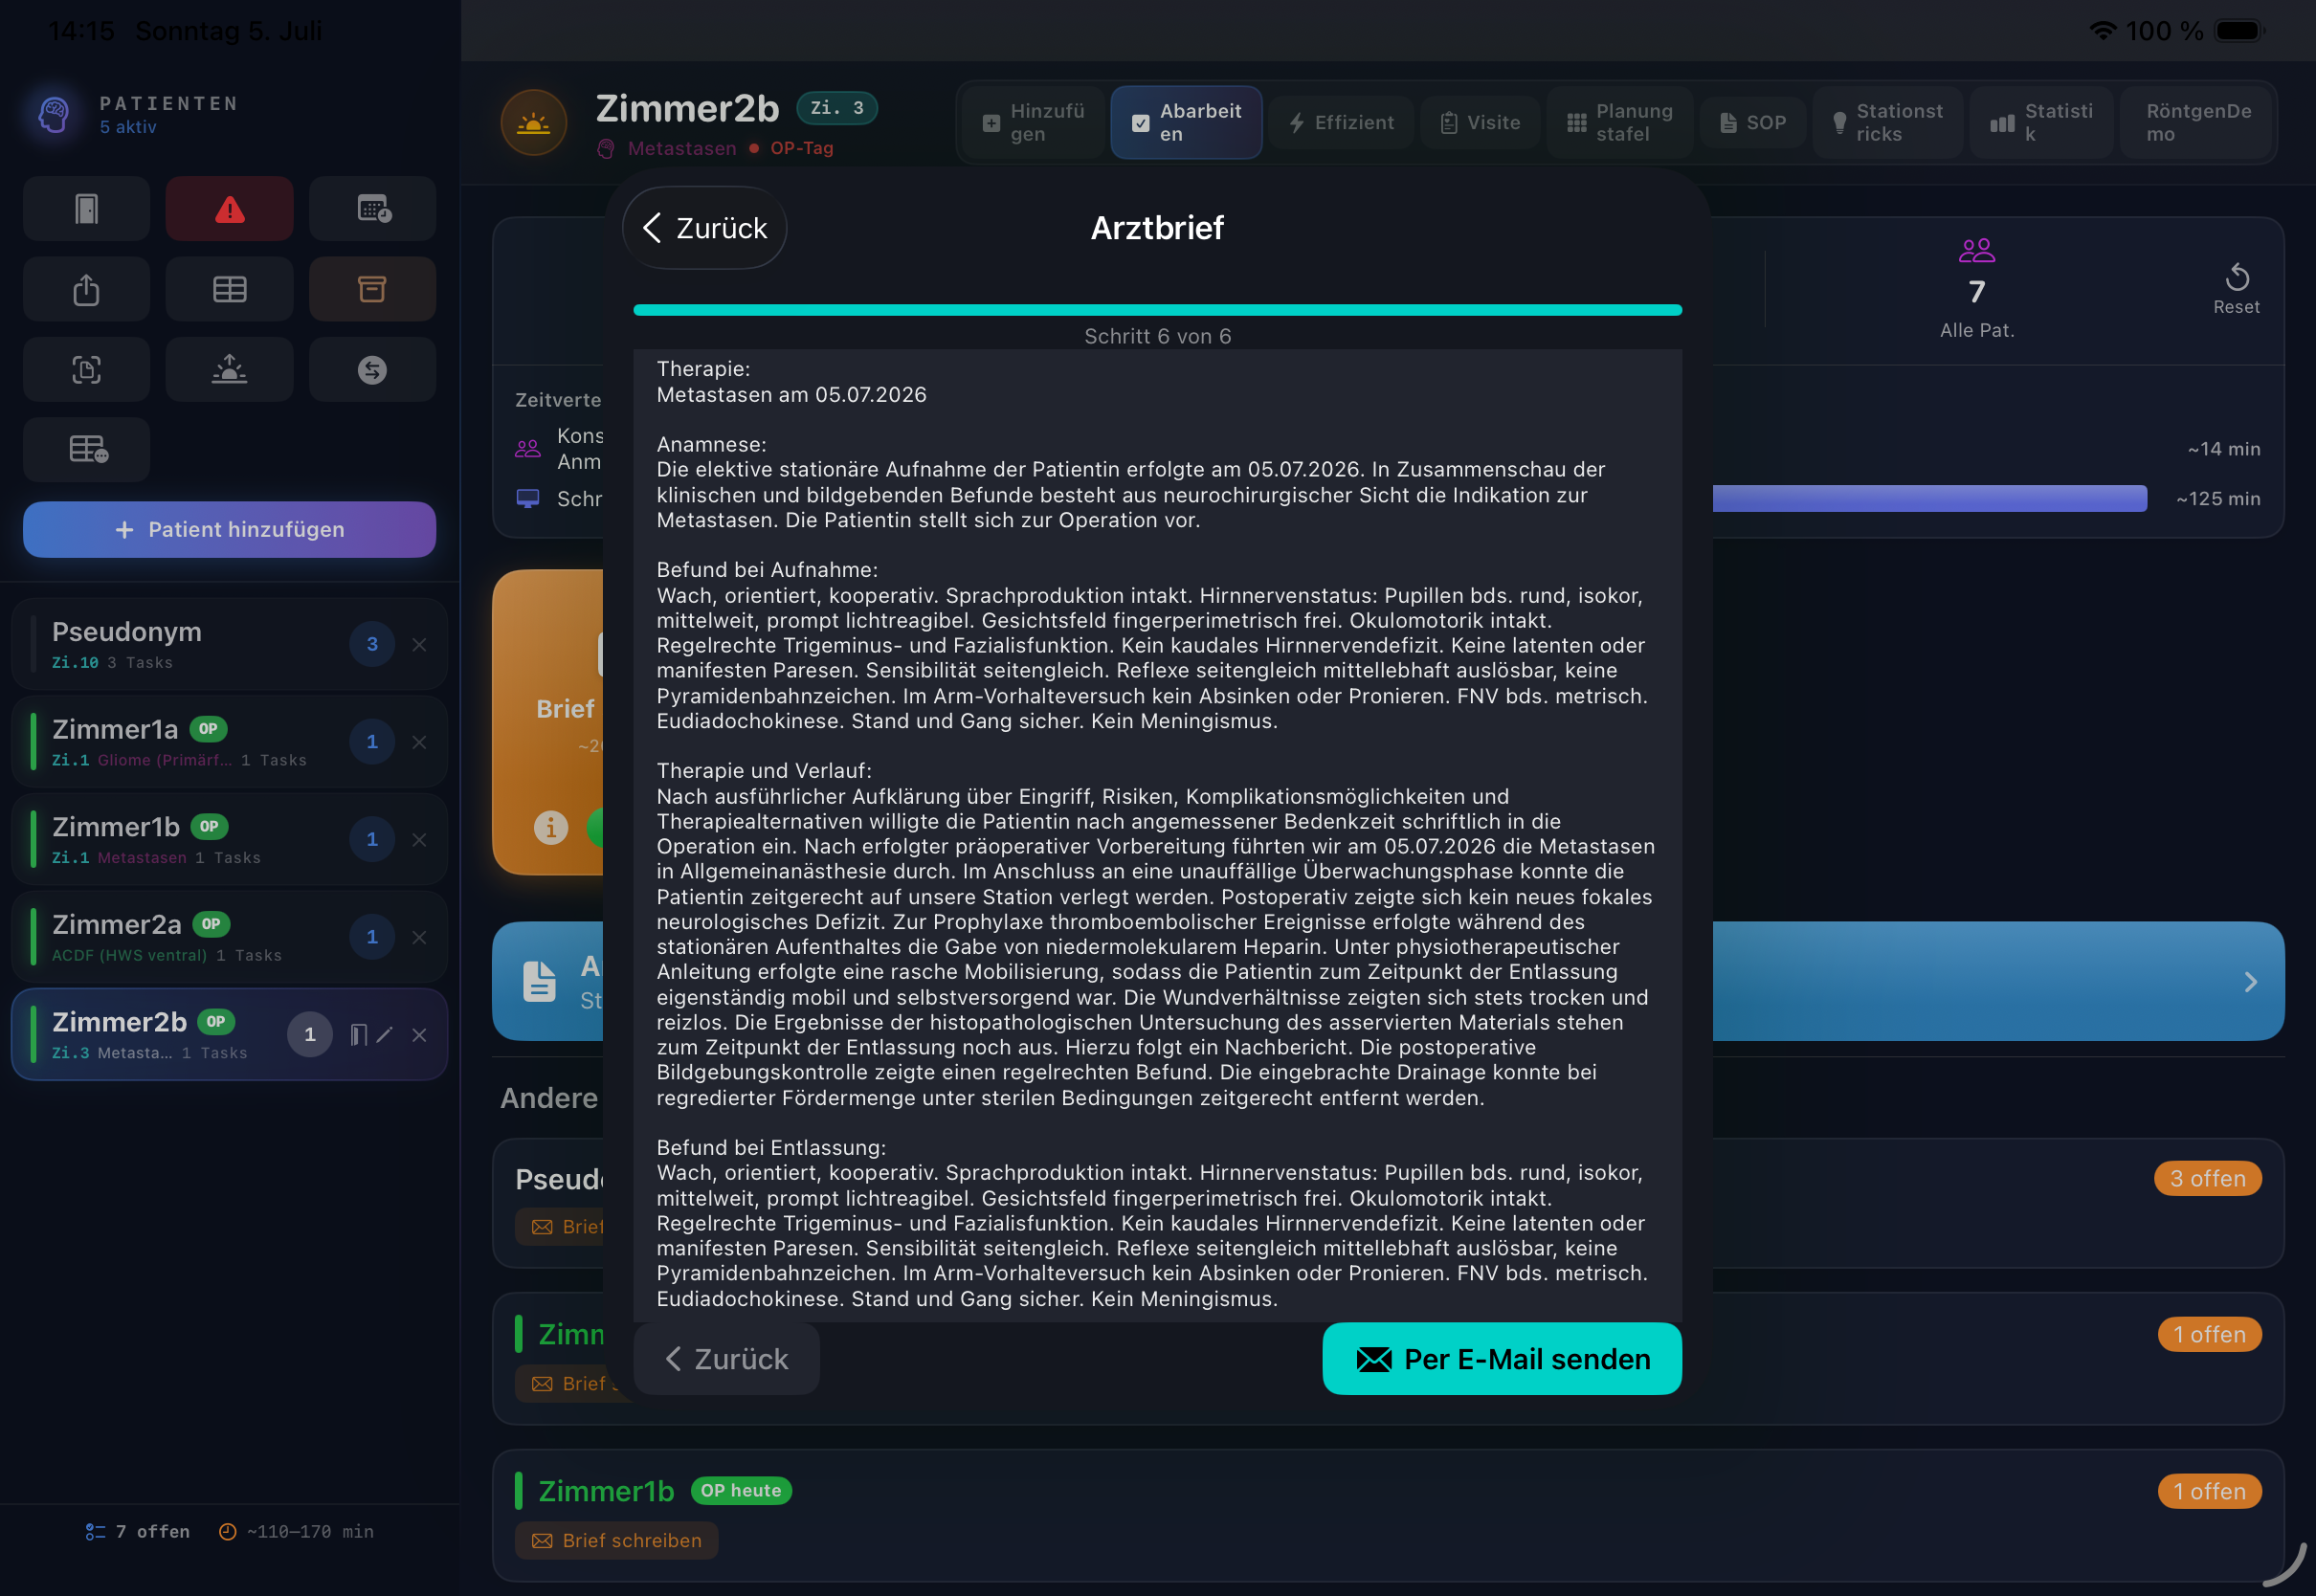Click the info icon on orange Brief card
This screenshot has height=1596, width=2316.
coord(550,828)
